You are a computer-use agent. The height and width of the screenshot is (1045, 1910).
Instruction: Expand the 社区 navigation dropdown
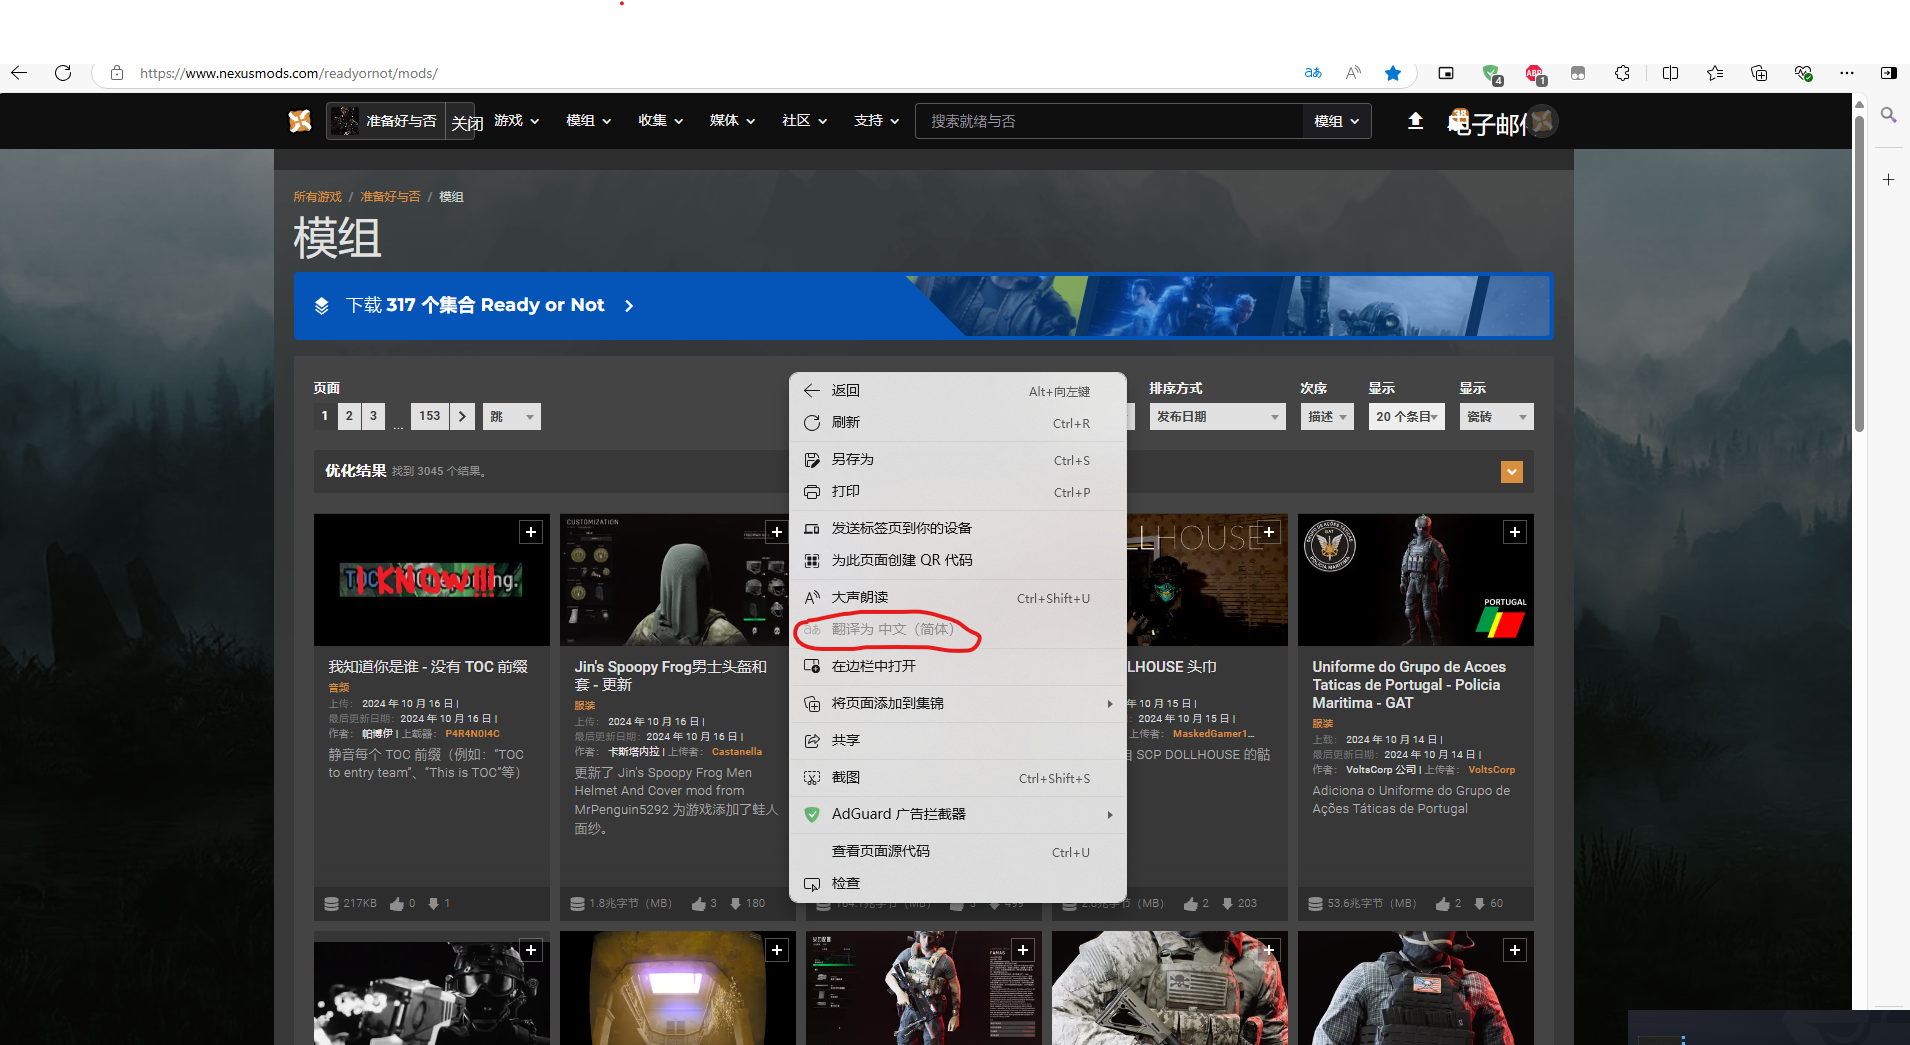[804, 121]
